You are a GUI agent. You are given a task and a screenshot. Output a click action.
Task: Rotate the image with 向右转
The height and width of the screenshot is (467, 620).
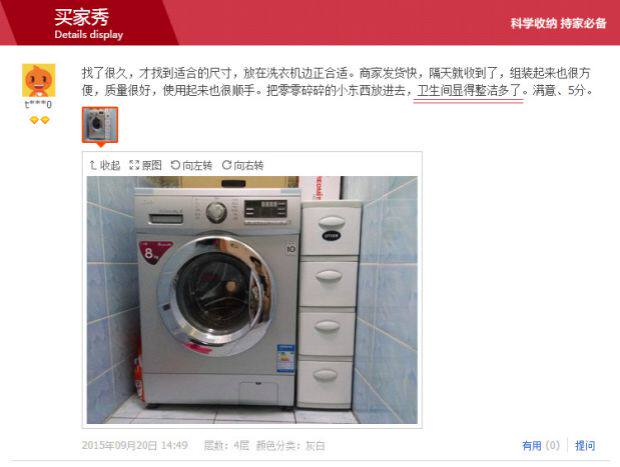[243, 165]
